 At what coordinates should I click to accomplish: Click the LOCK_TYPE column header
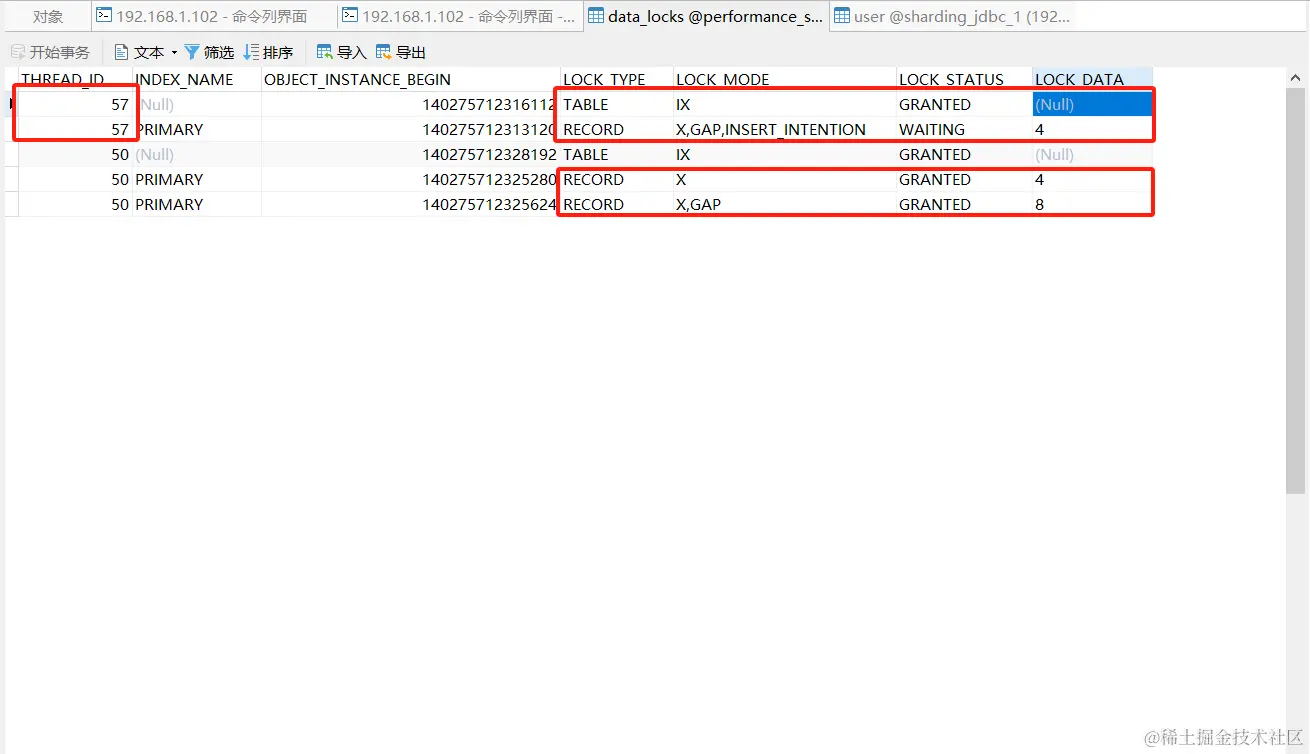(617, 79)
